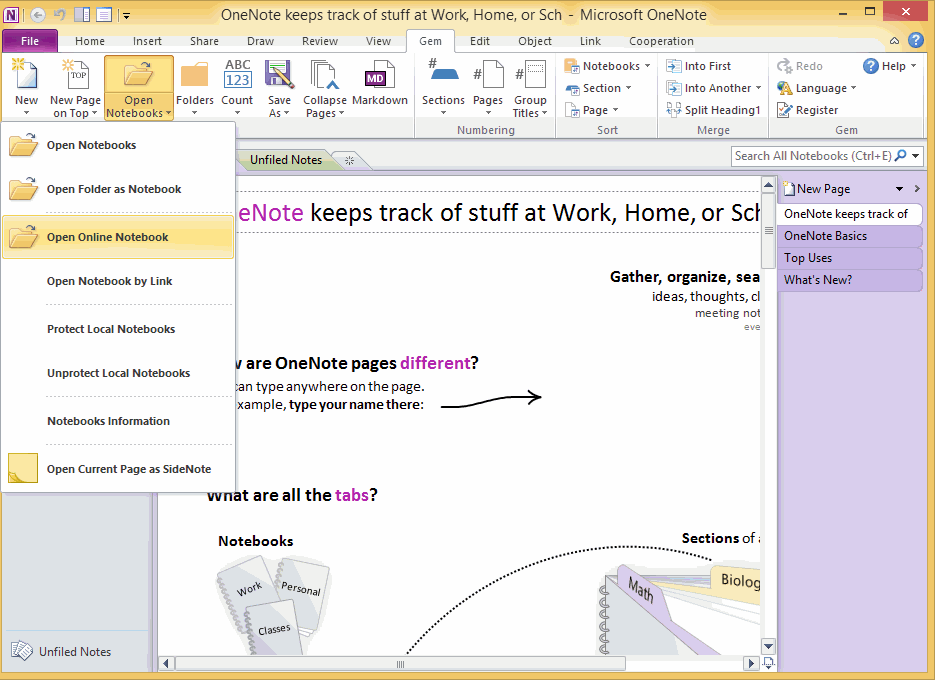
Task: Switch to the Insert ribbon tab
Action: [x=147, y=41]
